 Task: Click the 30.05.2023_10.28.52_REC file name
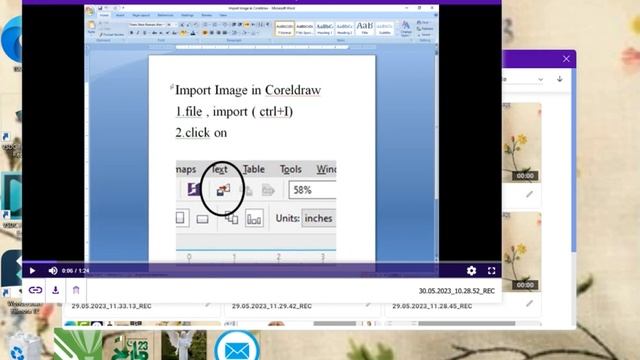coord(457,291)
